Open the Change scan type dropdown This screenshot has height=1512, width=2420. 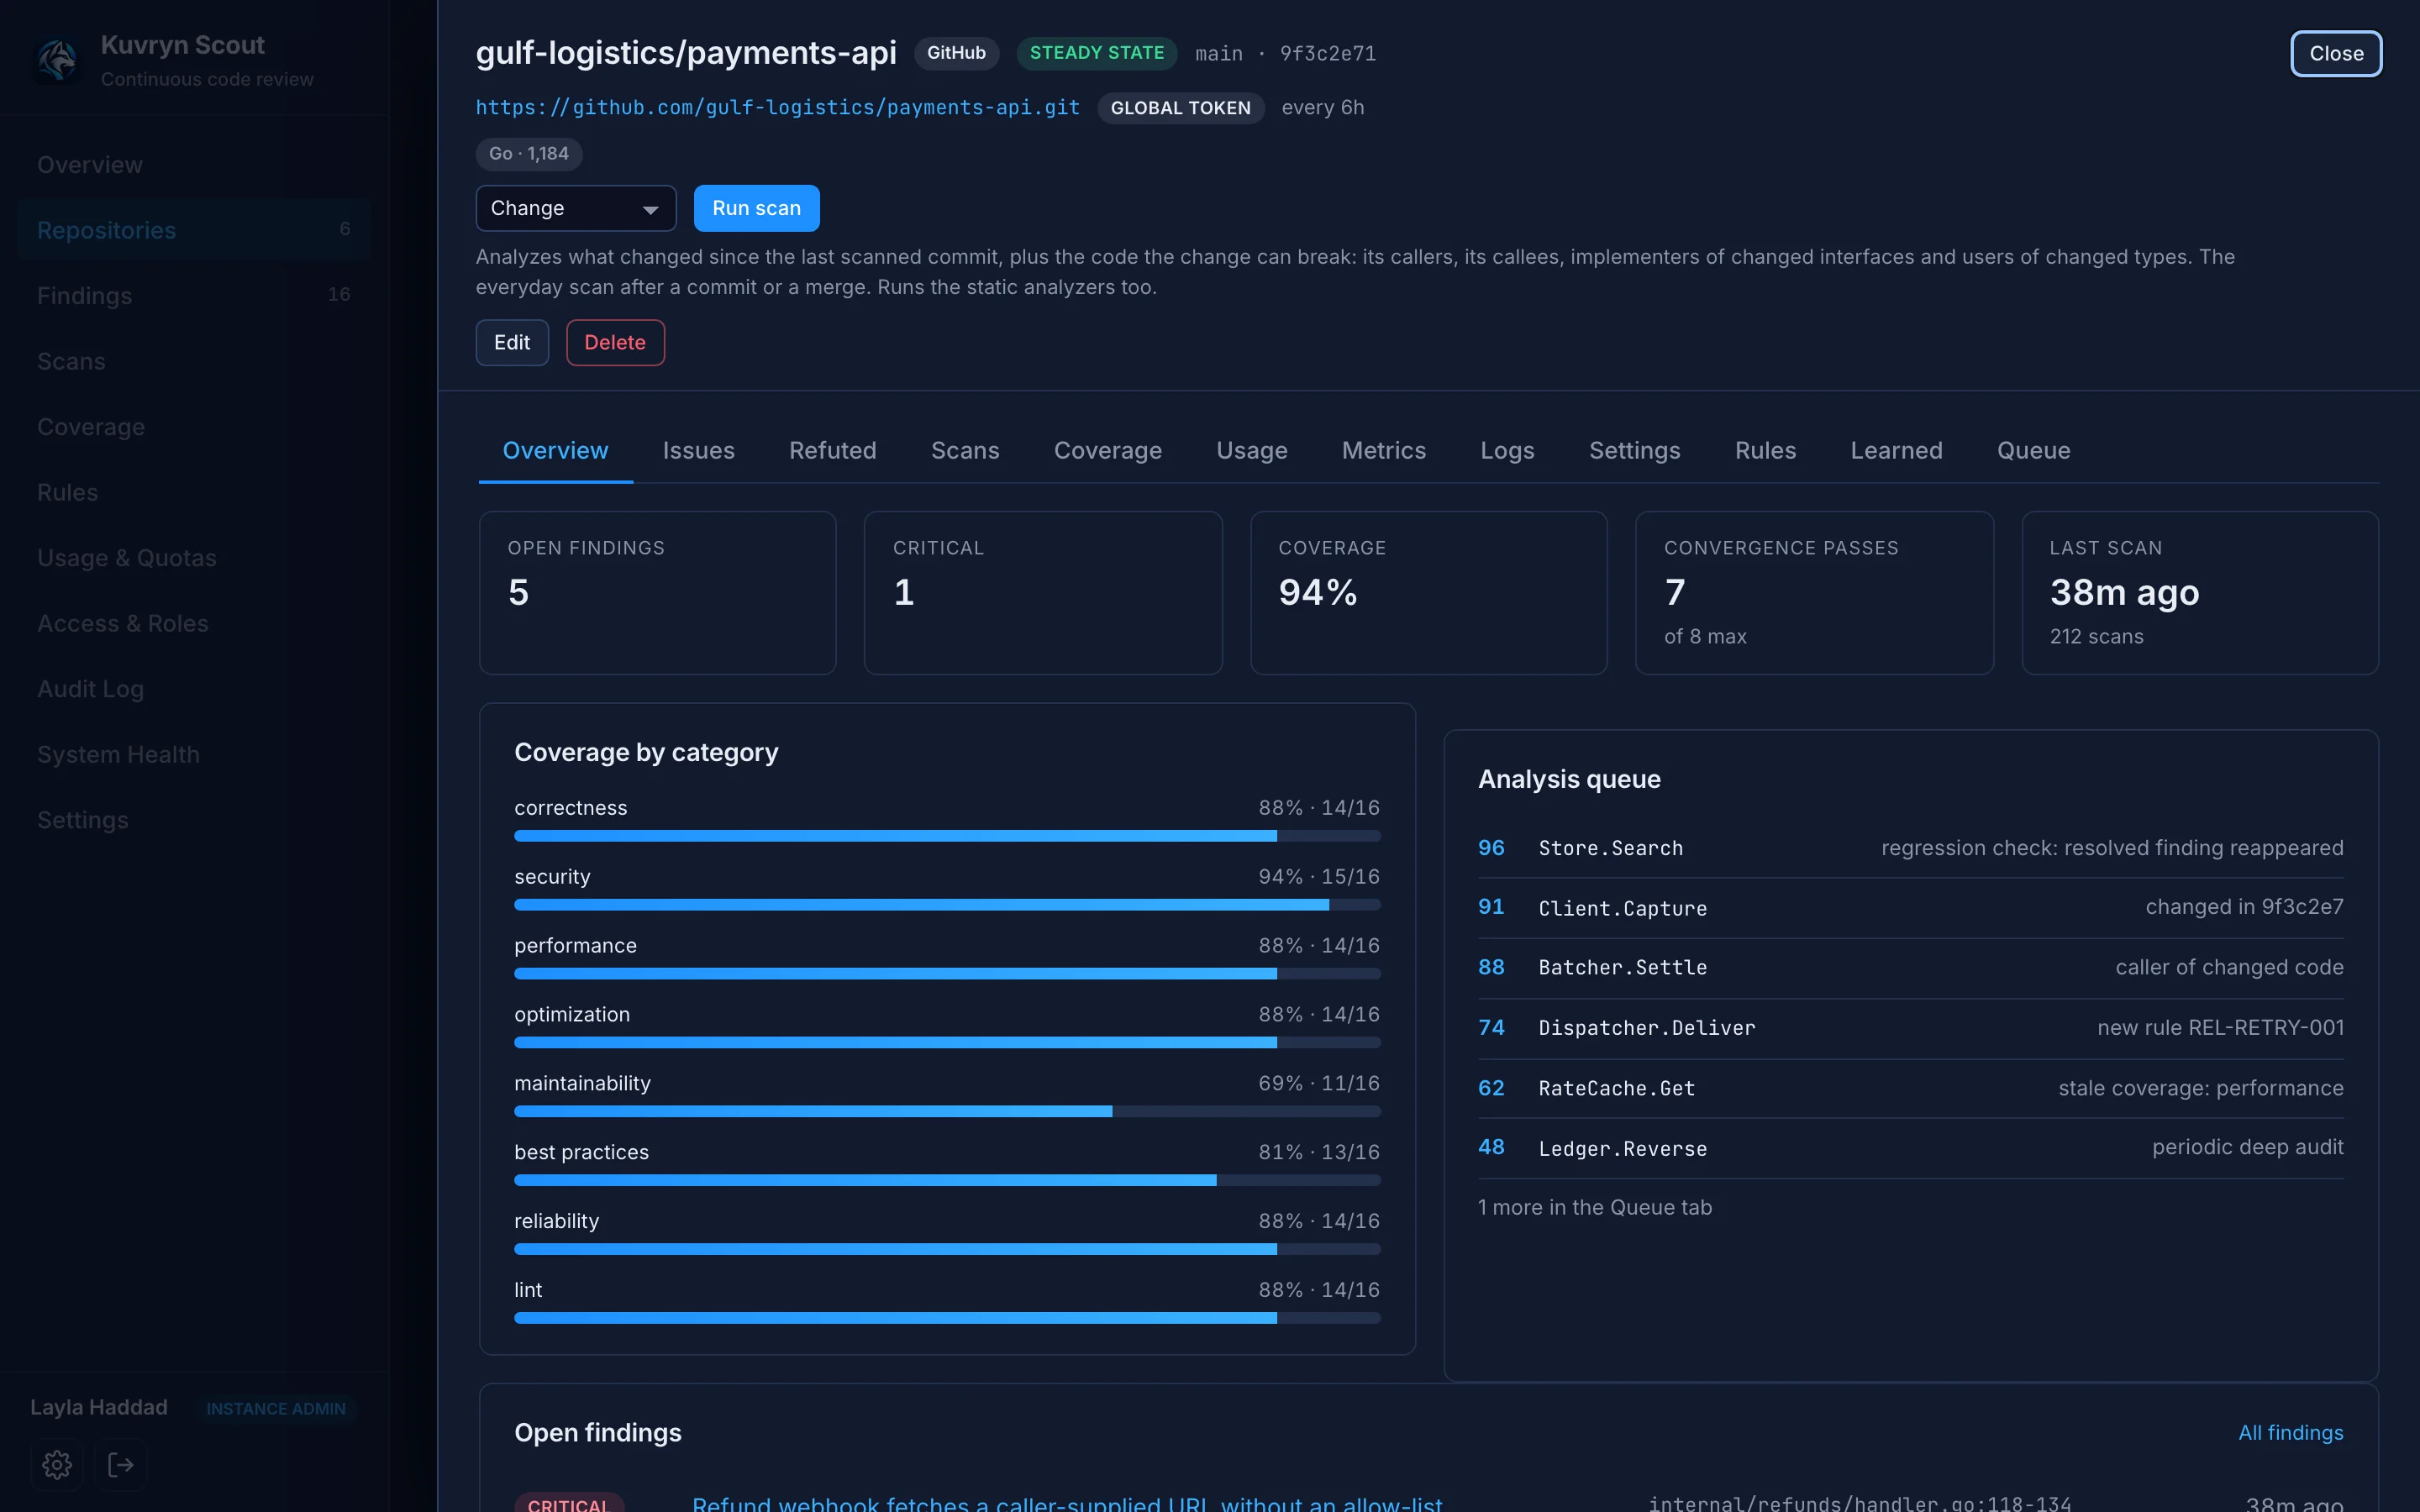pyautogui.click(x=576, y=208)
